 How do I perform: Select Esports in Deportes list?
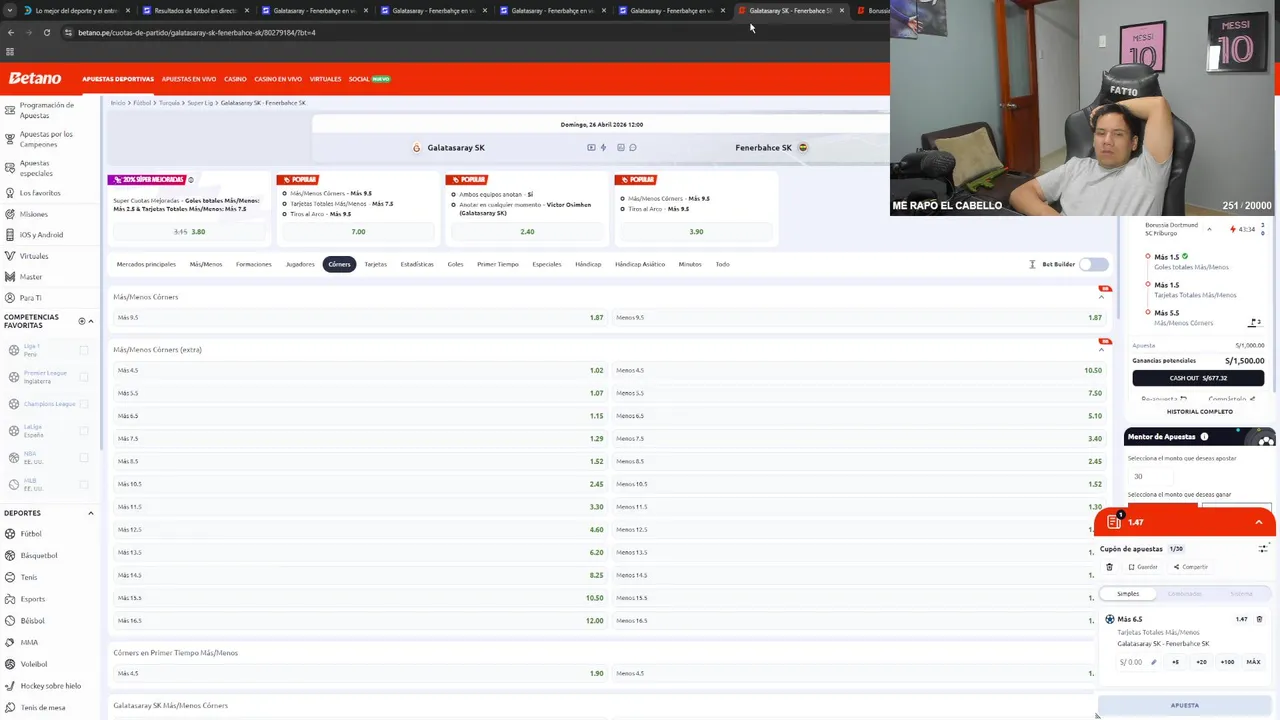click(x=33, y=599)
